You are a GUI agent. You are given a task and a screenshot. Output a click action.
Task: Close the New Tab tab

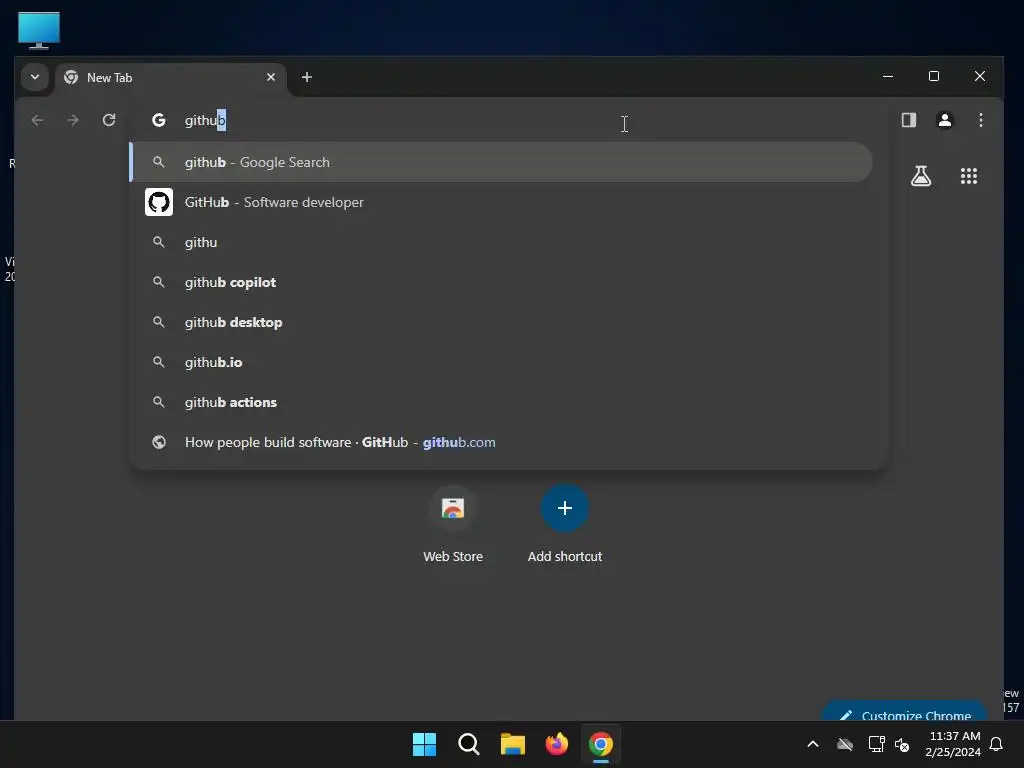pos(270,77)
